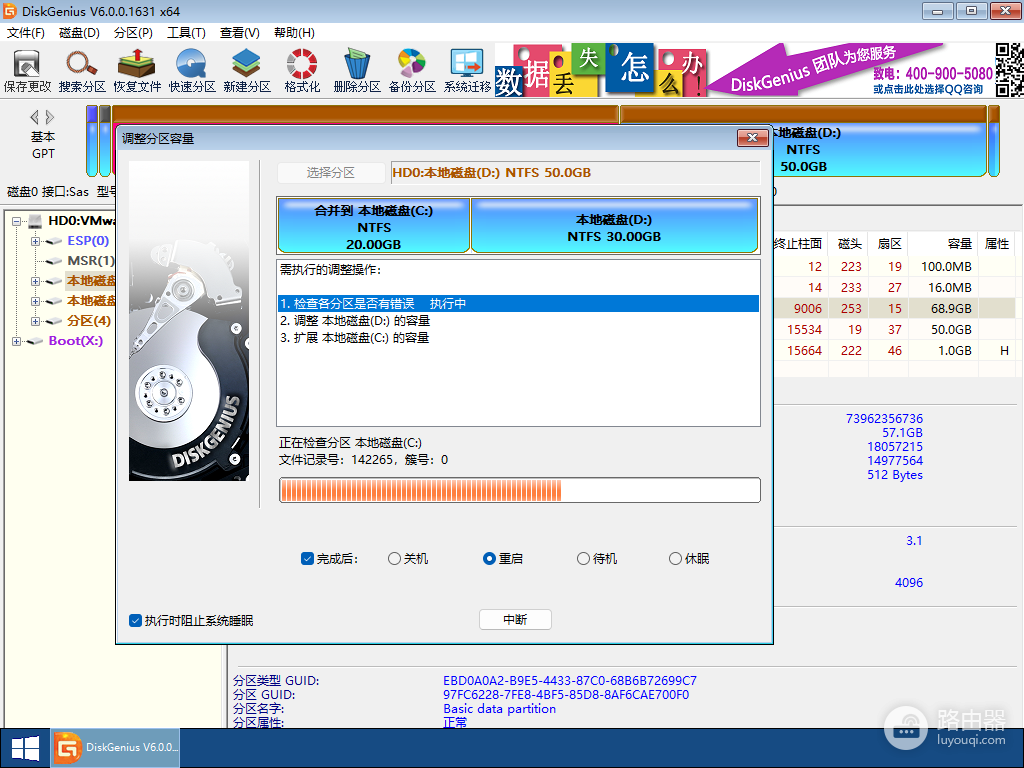Open the 分区(P) menu
Screen dimensions: 1024x768
point(133,33)
